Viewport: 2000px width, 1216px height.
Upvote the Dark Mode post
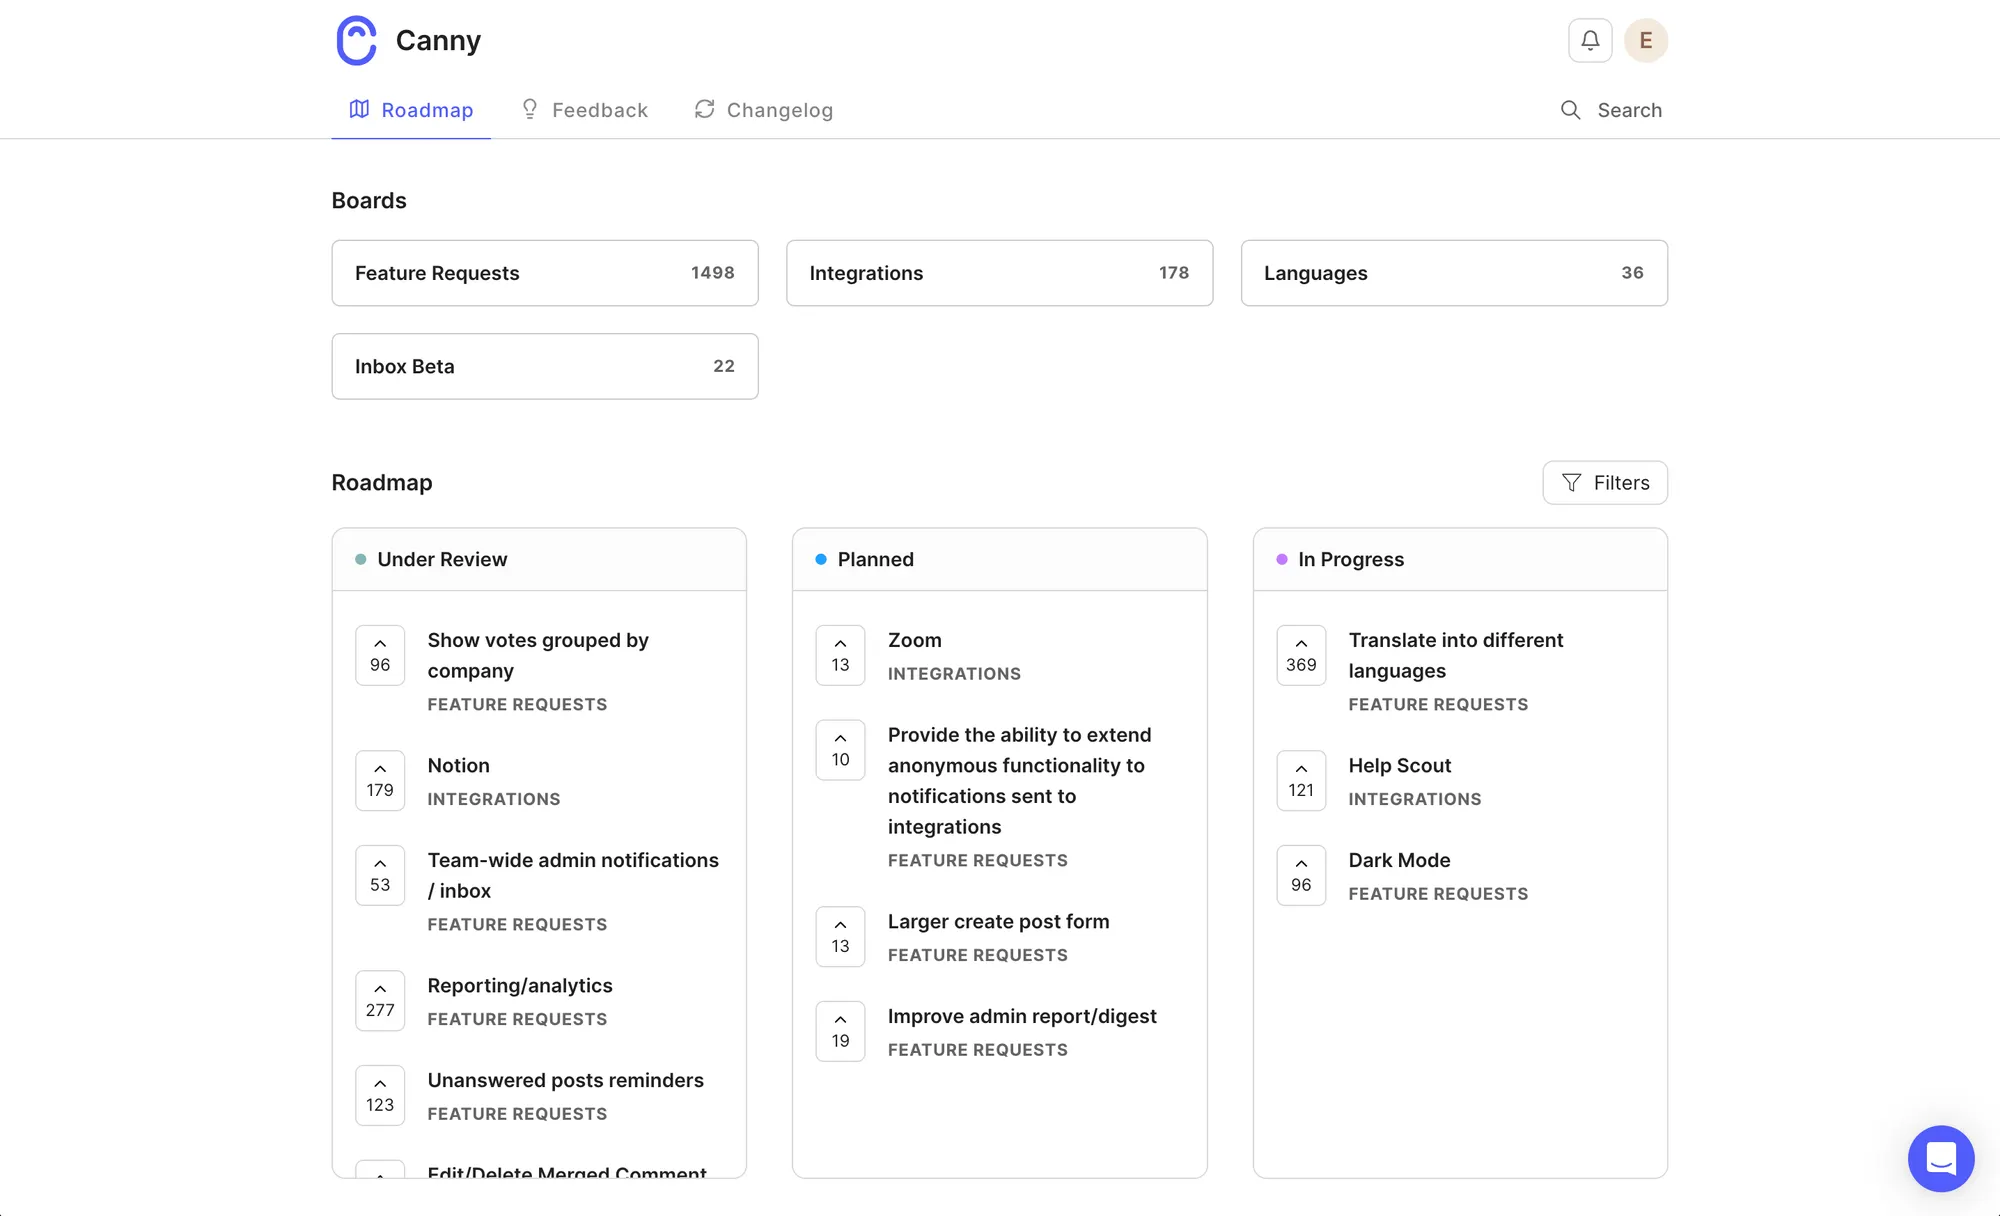[1301, 875]
